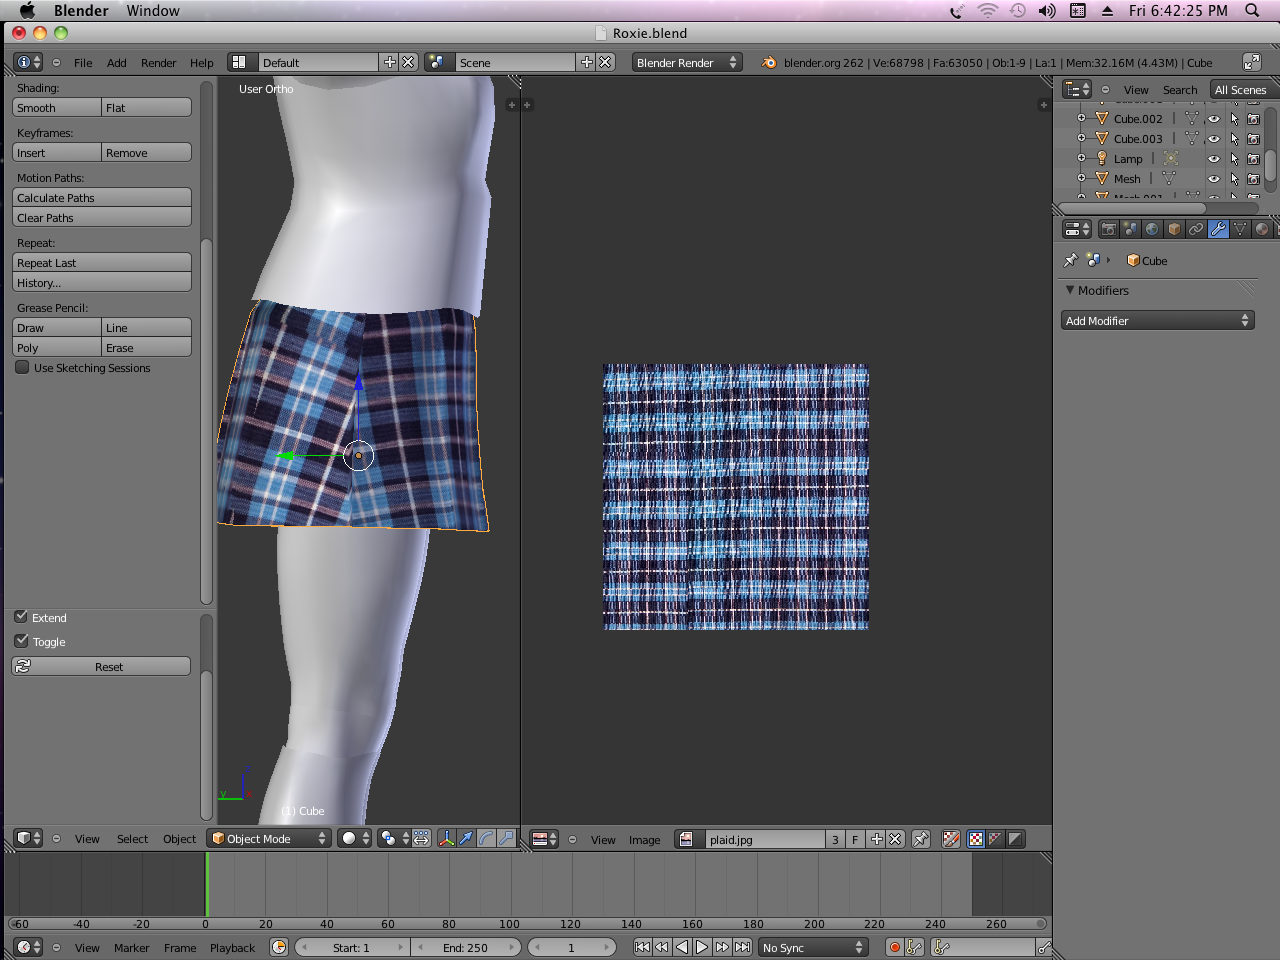
Task: Open the World properties globe tab
Action: point(1152,229)
